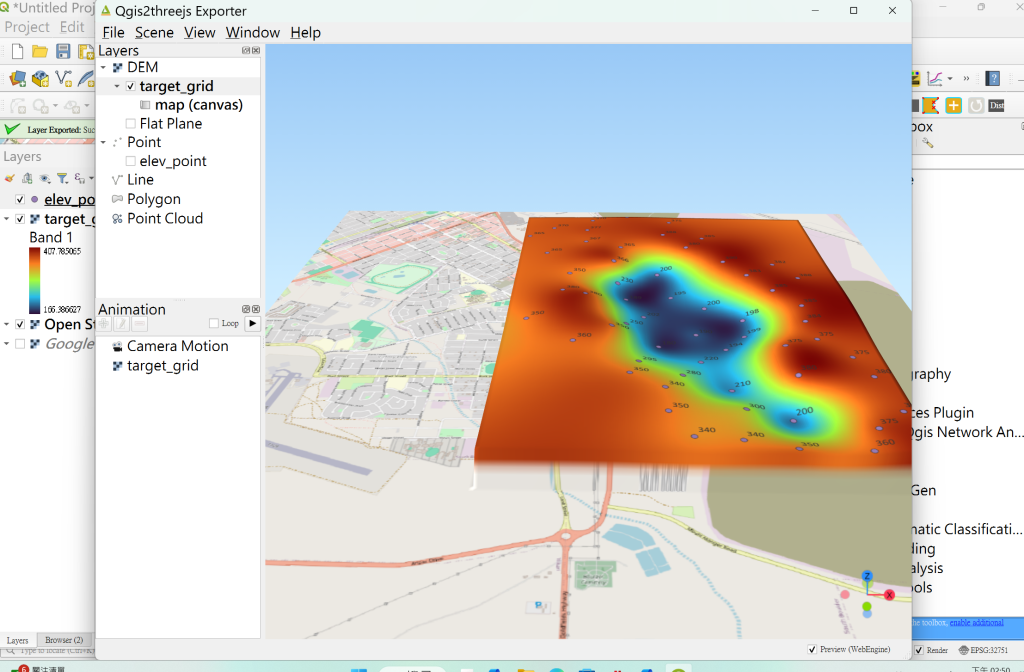Collapse the Point group in exporter

[103, 142]
